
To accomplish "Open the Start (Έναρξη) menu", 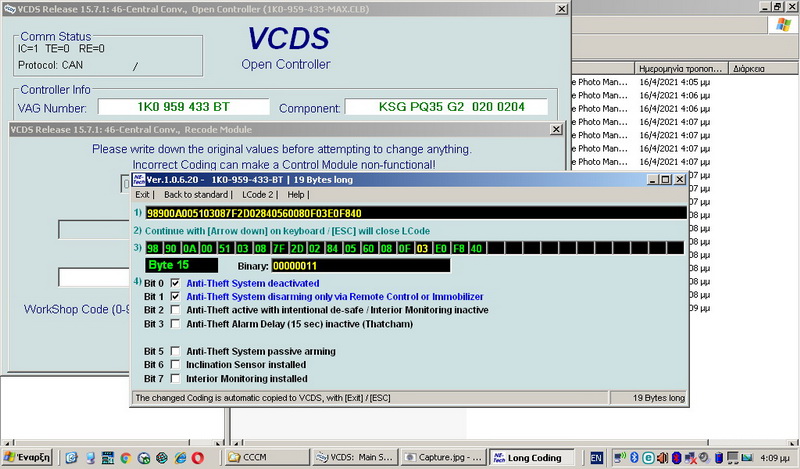I will pyautogui.click(x=27, y=457).
